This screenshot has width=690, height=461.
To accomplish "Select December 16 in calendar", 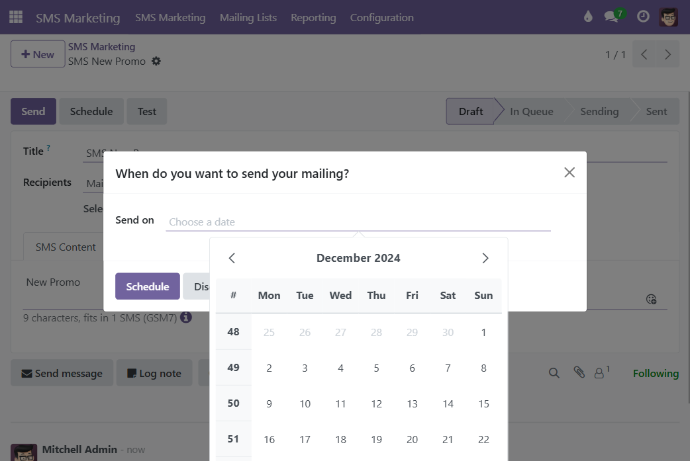I will point(269,439).
